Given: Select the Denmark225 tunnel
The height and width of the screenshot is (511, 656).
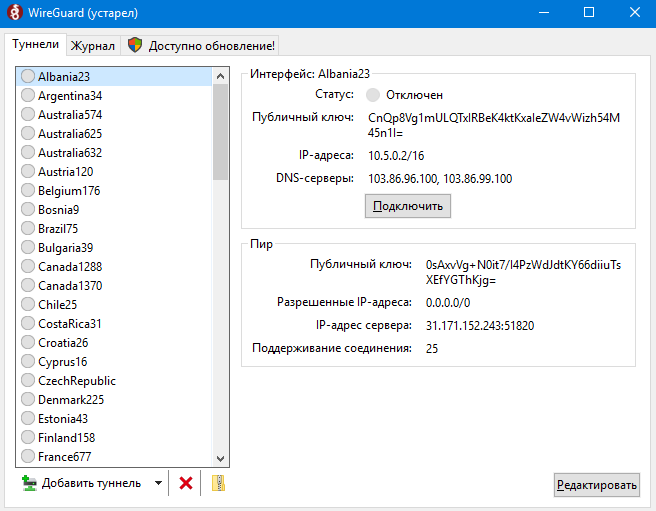Looking at the screenshot, I should point(114,400).
